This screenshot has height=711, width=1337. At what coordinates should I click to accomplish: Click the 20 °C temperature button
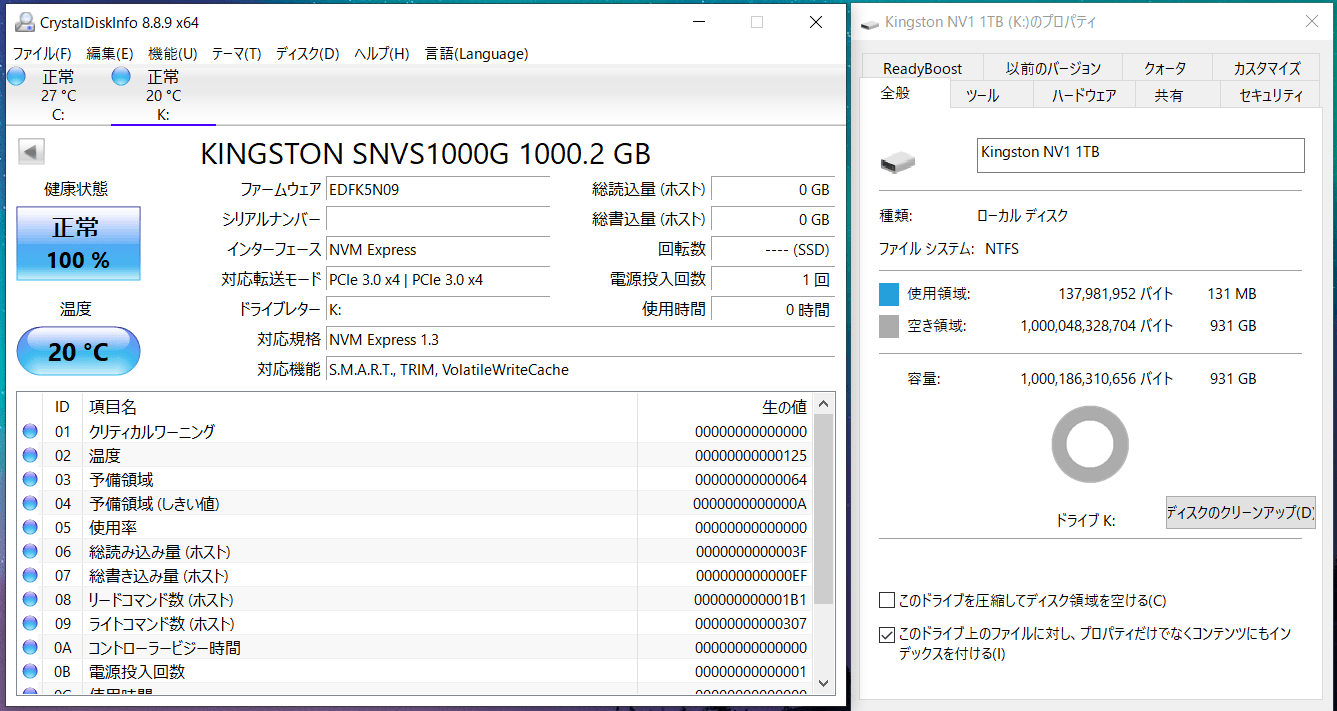tap(79, 351)
